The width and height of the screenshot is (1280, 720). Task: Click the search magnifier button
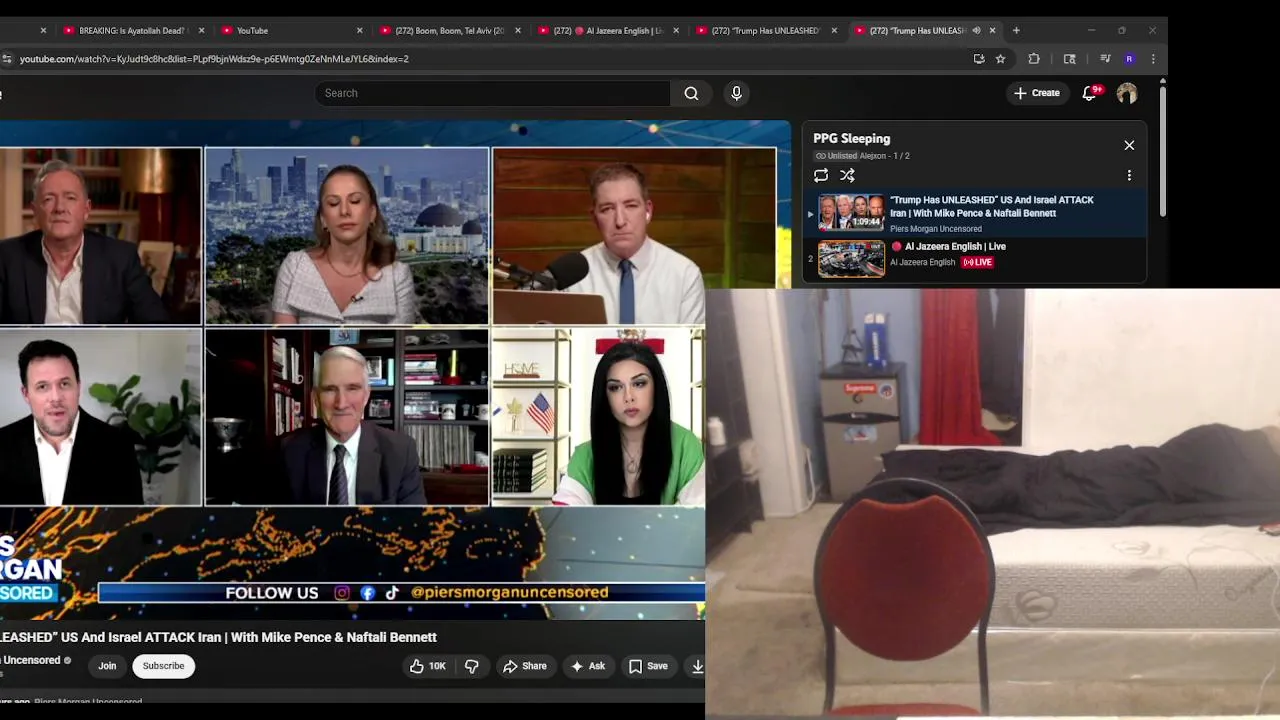tap(691, 93)
